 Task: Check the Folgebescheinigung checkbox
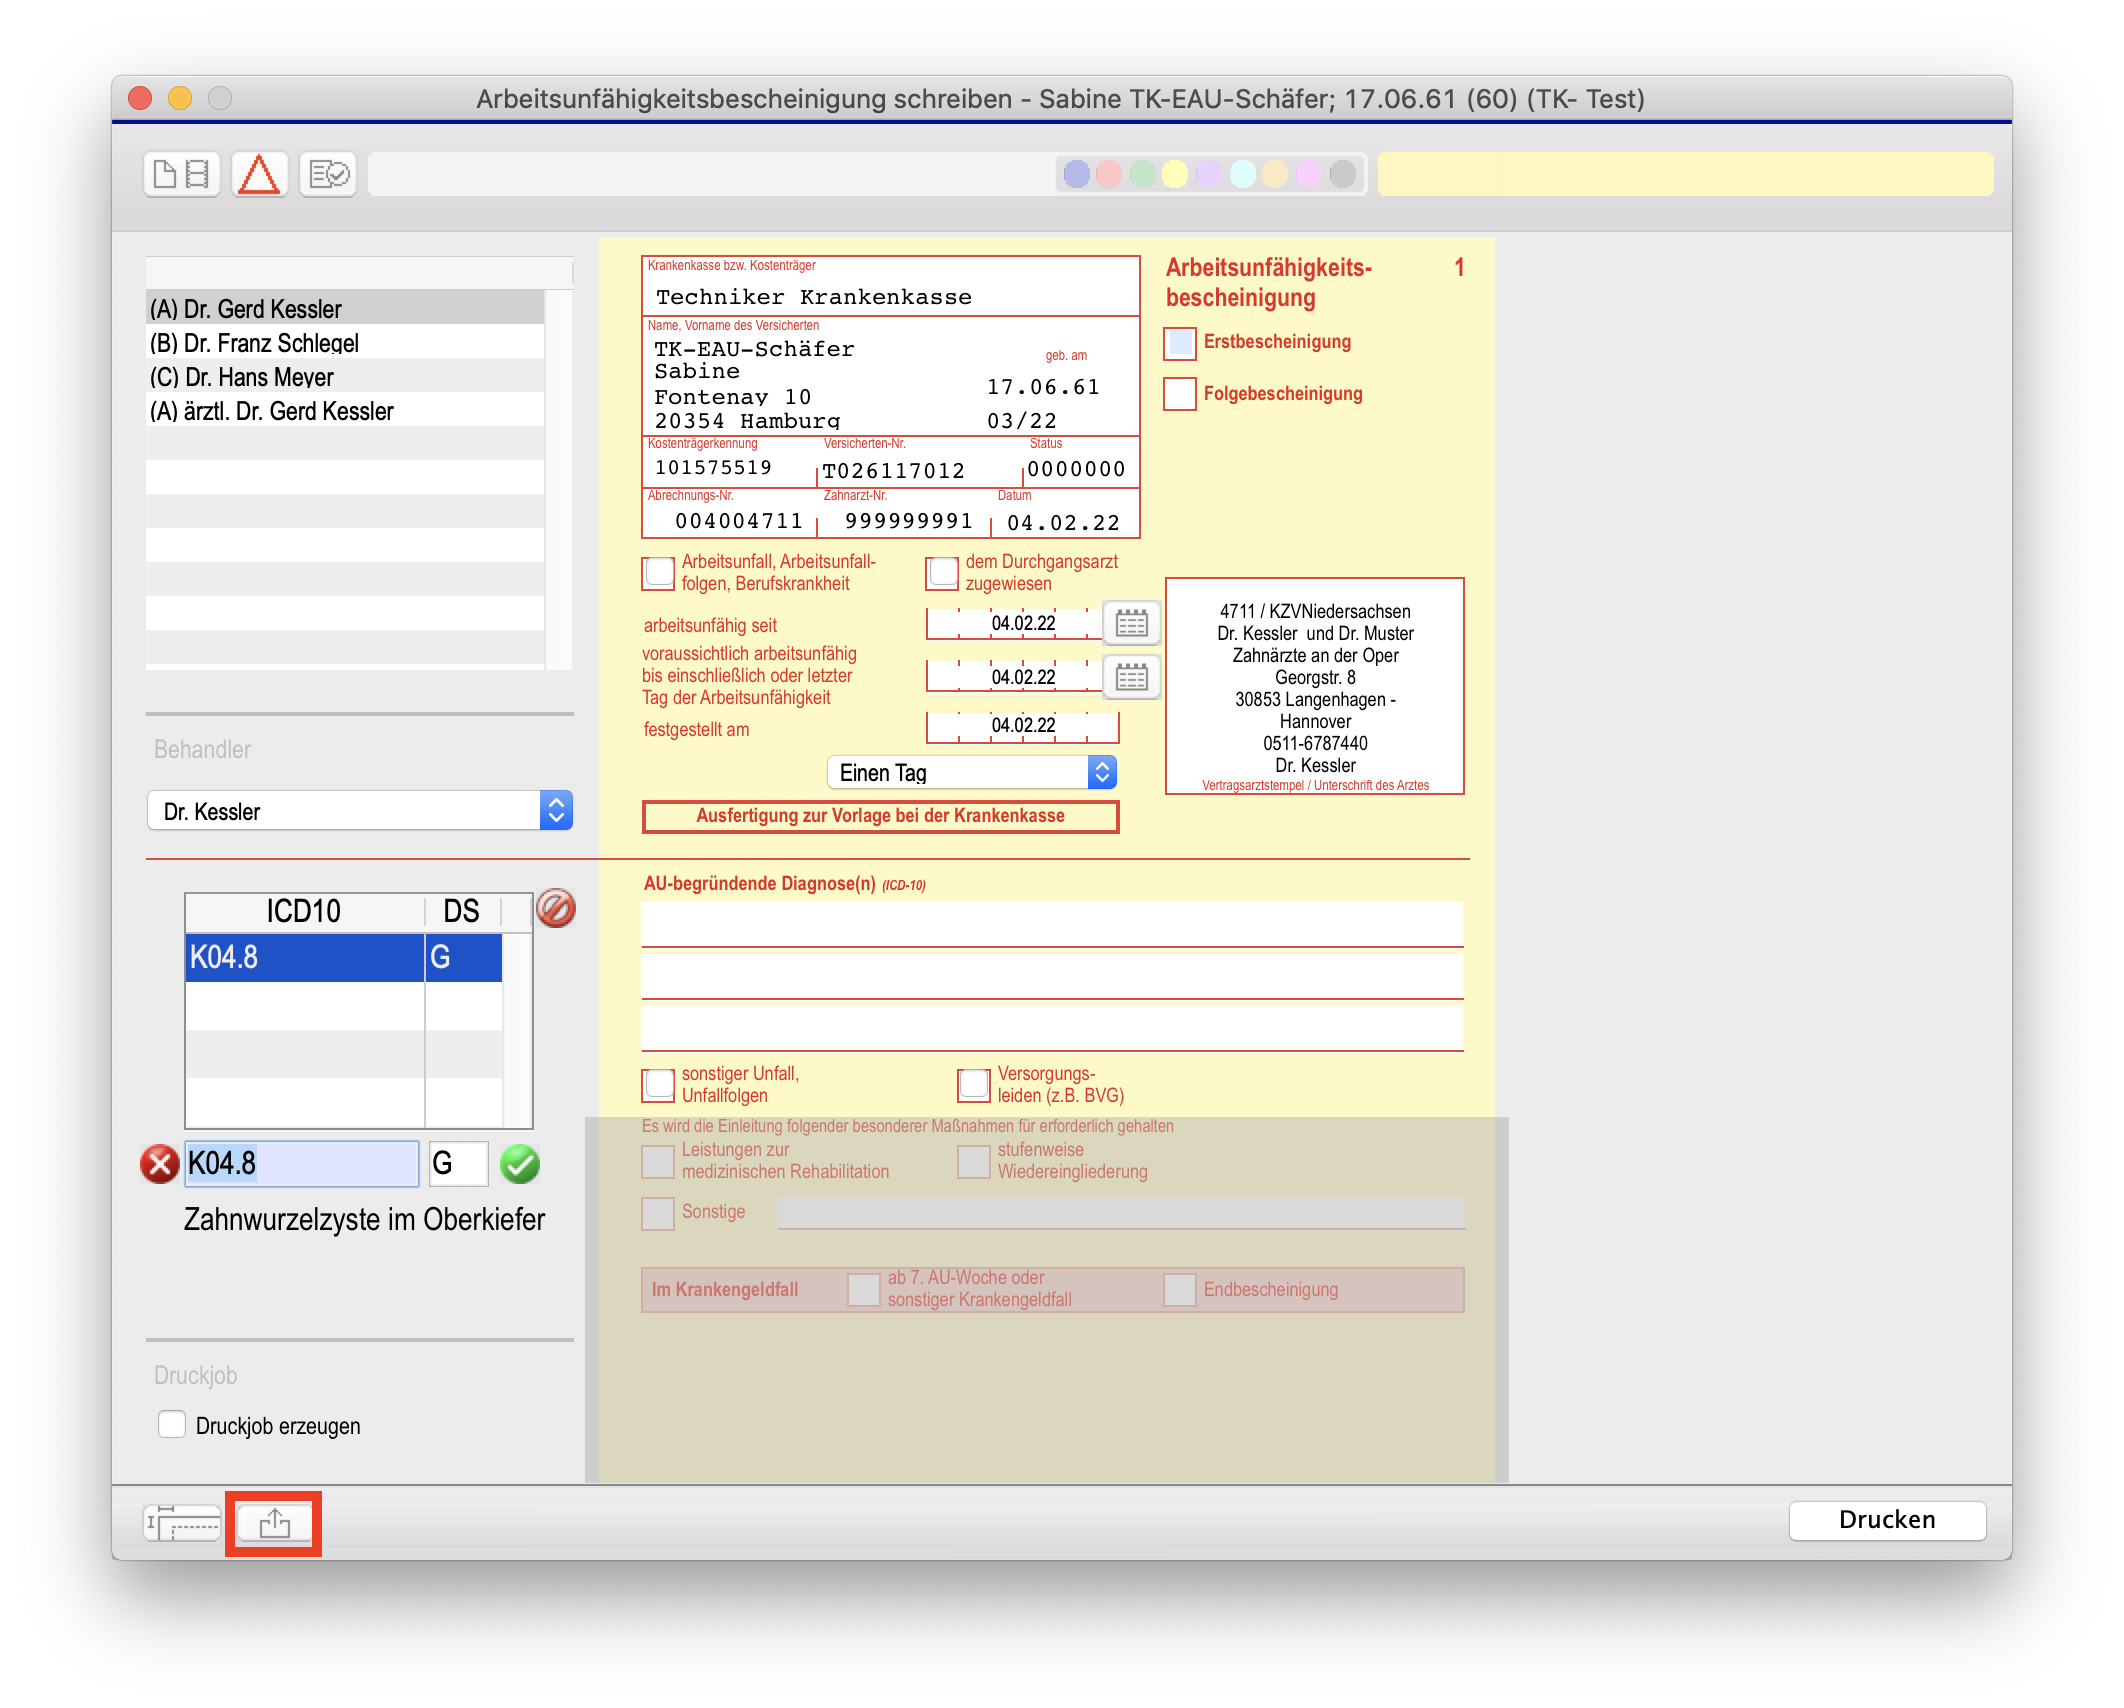pyautogui.click(x=1180, y=394)
